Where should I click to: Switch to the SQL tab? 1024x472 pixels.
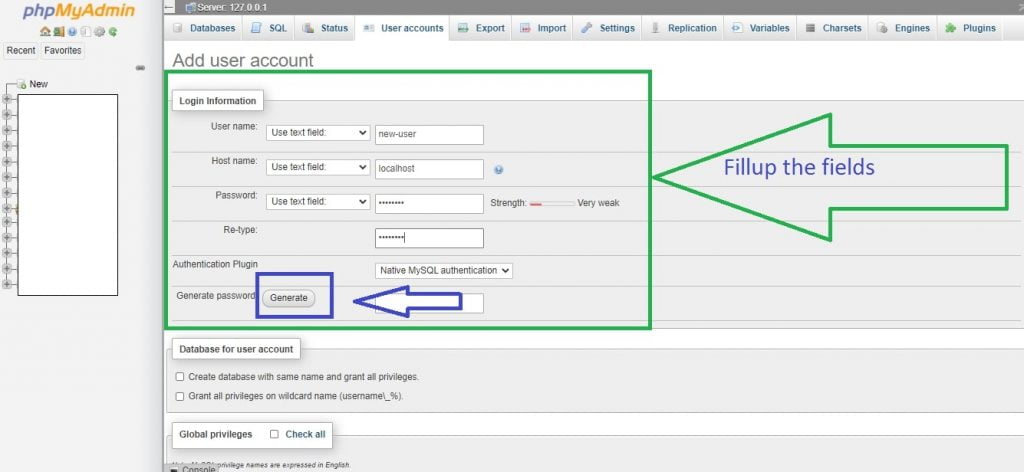coord(269,28)
